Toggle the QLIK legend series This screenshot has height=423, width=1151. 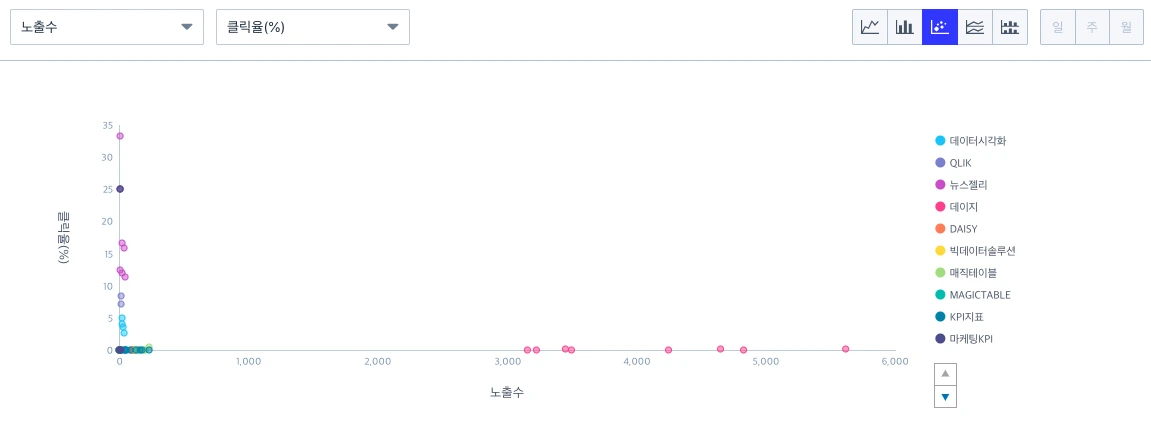[x=953, y=162]
